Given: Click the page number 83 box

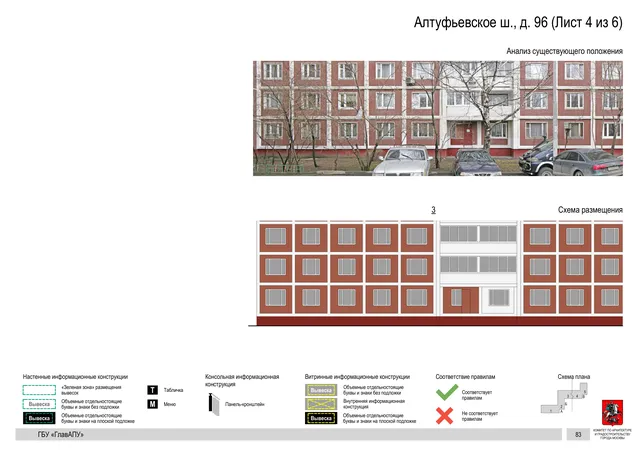Looking at the screenshot, I should (x=578, y=434).
